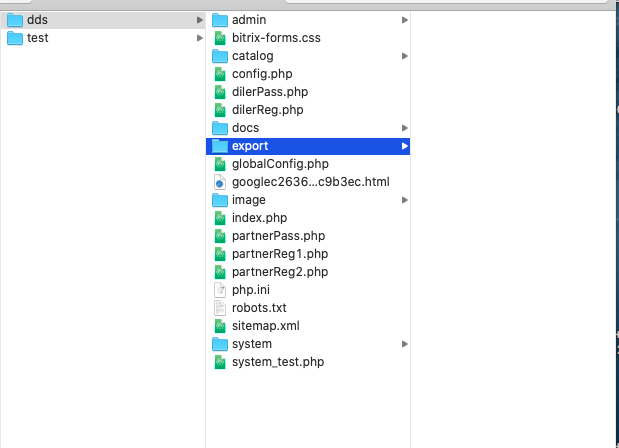The height and width of the screenshot is (448, 619).
Task: Expand the image folder chevron
Action: (404, 200)
